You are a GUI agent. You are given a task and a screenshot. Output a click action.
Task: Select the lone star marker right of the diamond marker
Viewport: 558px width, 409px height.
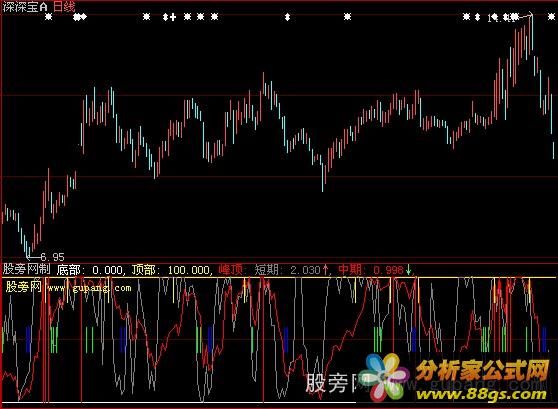tap(347, 17)
